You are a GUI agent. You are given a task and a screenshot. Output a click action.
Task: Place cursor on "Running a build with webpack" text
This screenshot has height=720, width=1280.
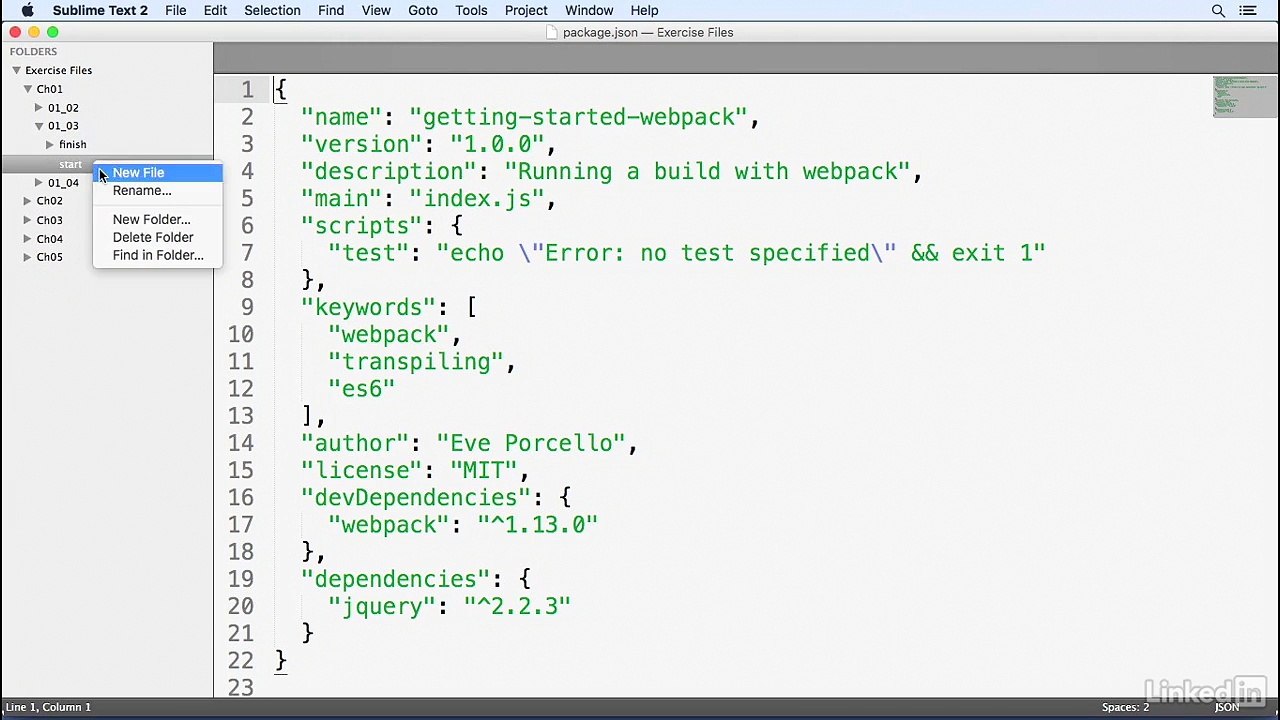707,172
